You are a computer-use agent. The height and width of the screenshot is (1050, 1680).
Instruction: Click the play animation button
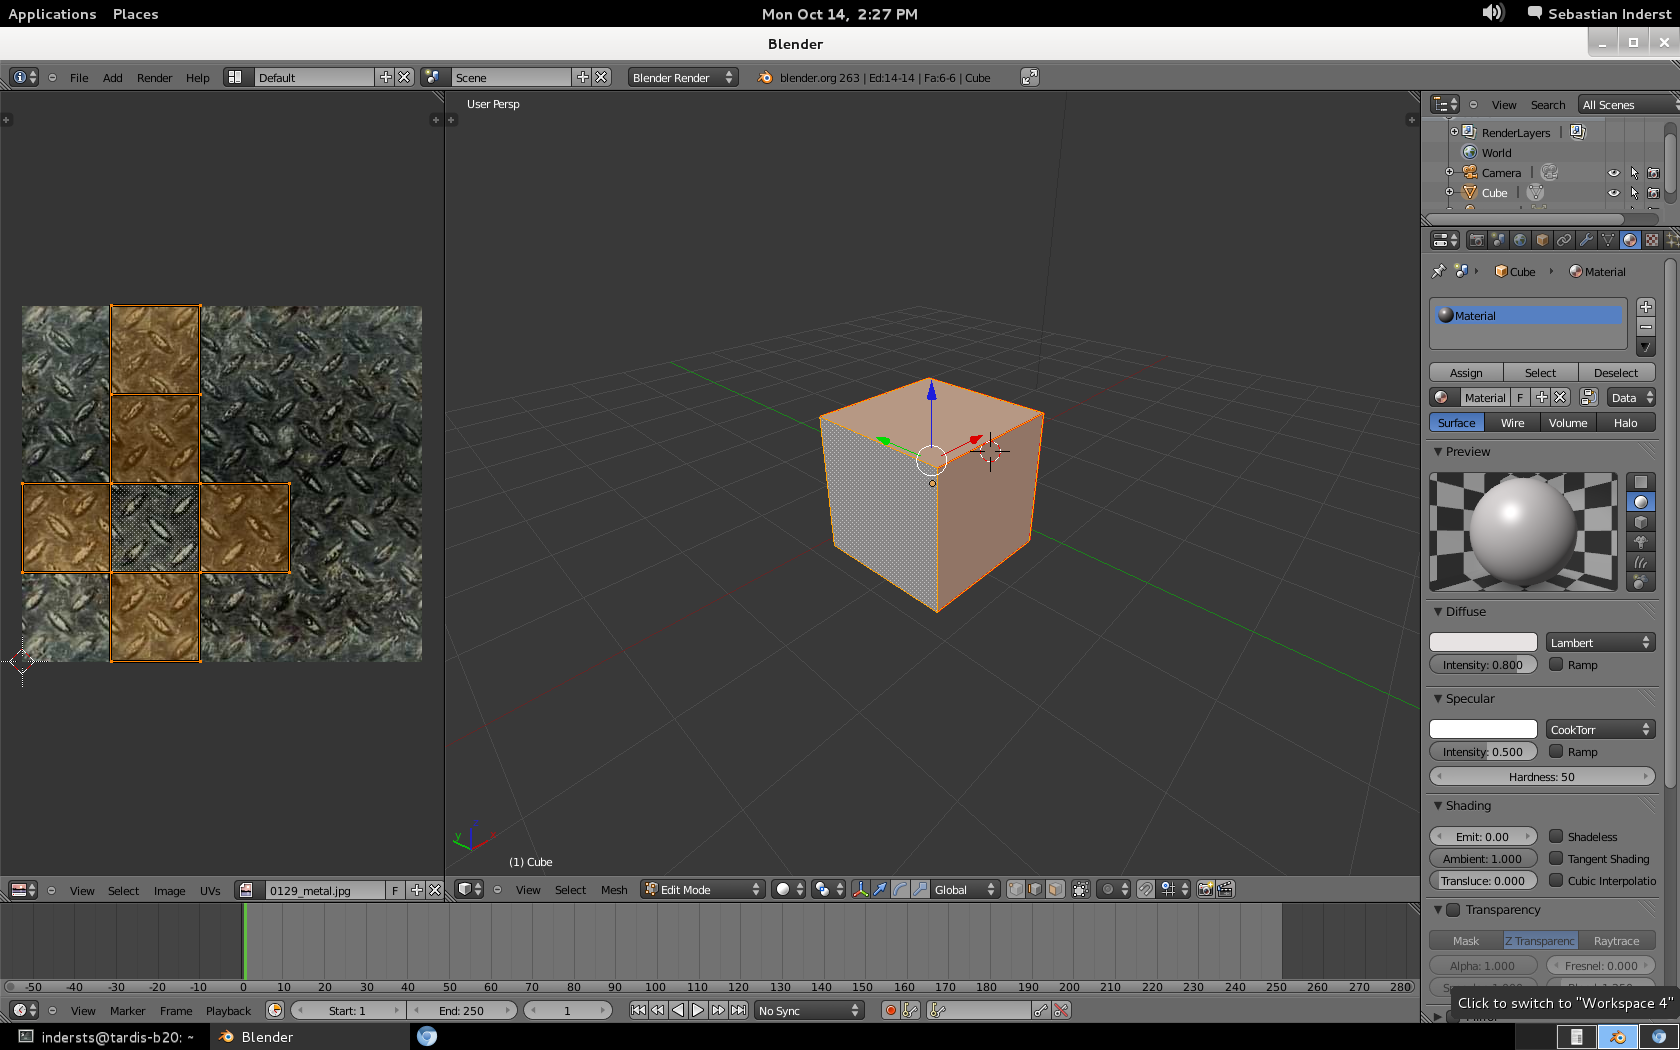pyautogui.click(x=698, y=1010)
